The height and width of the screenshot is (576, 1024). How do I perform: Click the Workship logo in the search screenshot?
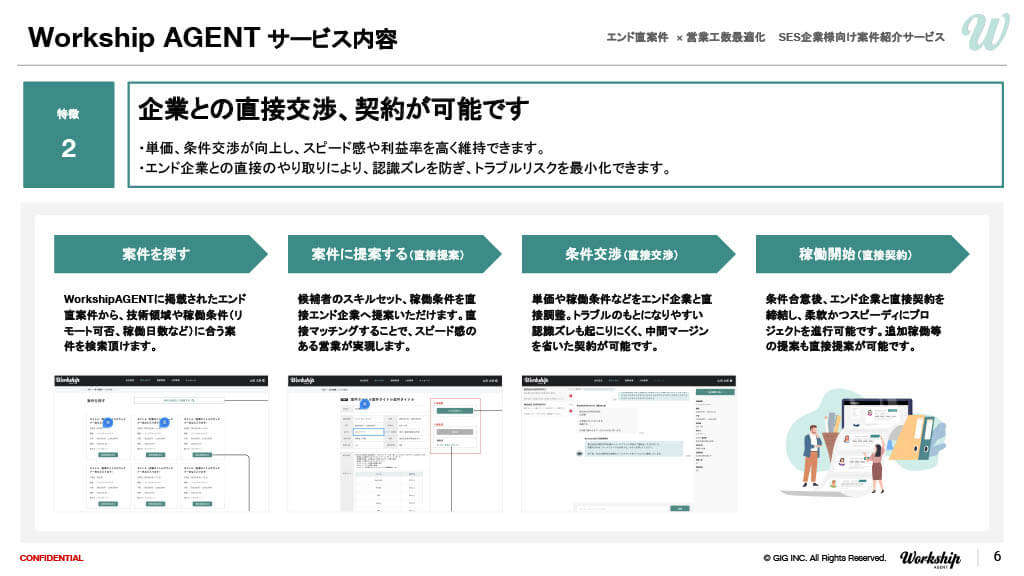(67, 380)
